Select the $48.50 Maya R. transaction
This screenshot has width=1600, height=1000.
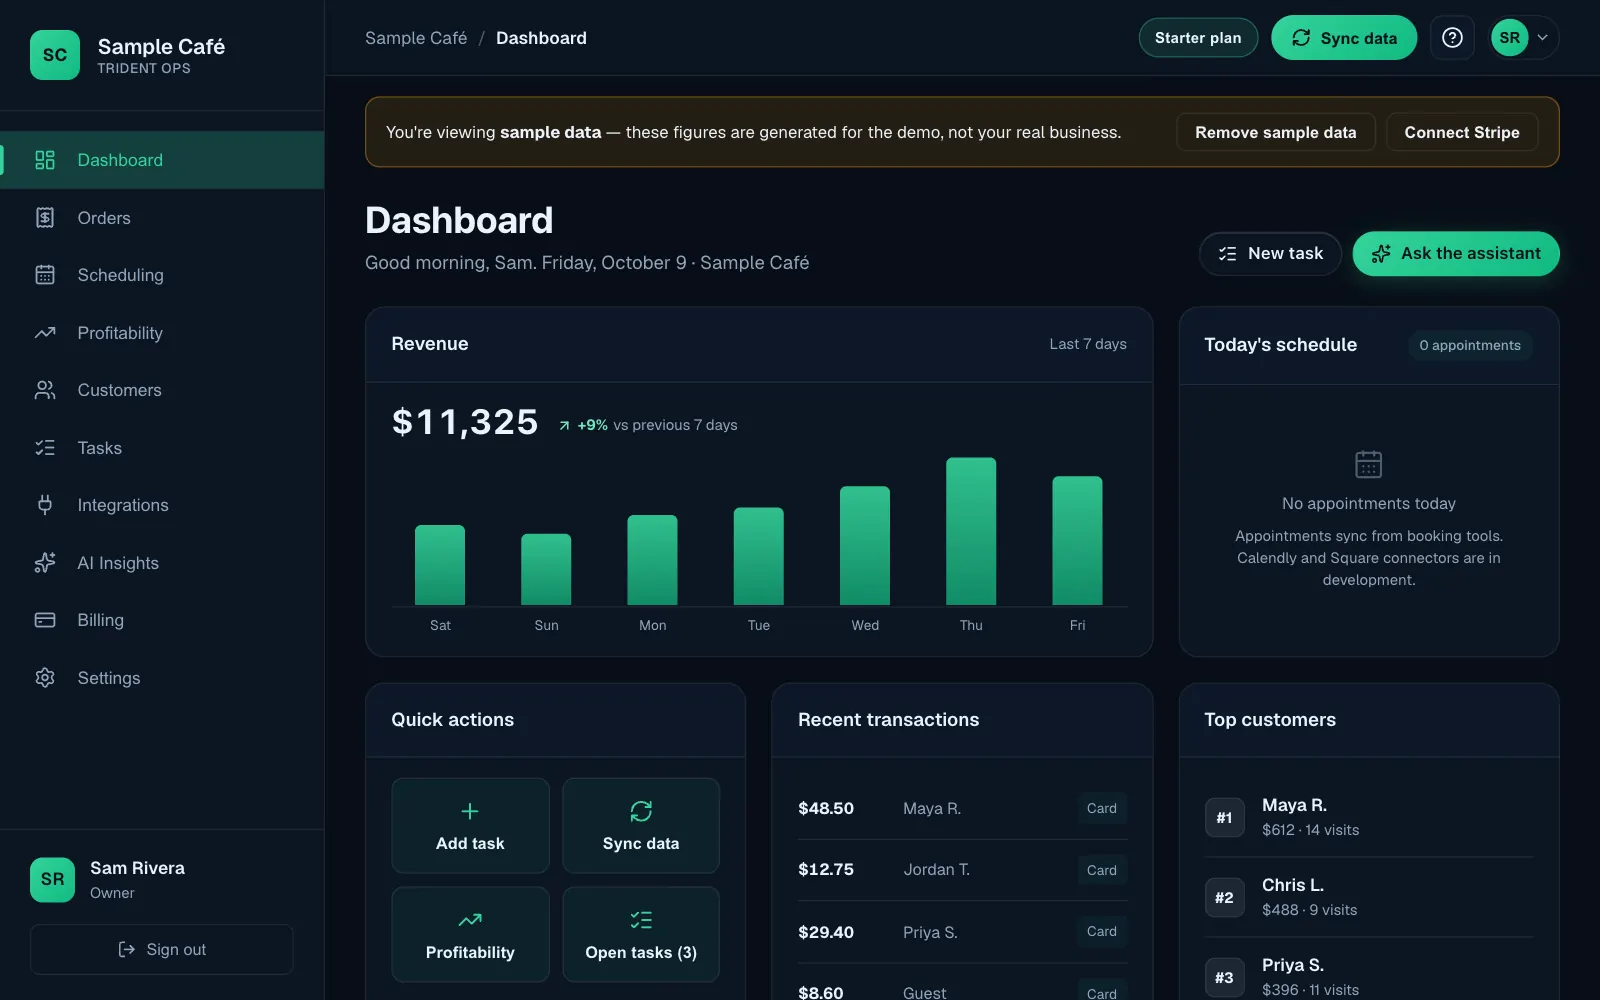(x=962, y=808)
